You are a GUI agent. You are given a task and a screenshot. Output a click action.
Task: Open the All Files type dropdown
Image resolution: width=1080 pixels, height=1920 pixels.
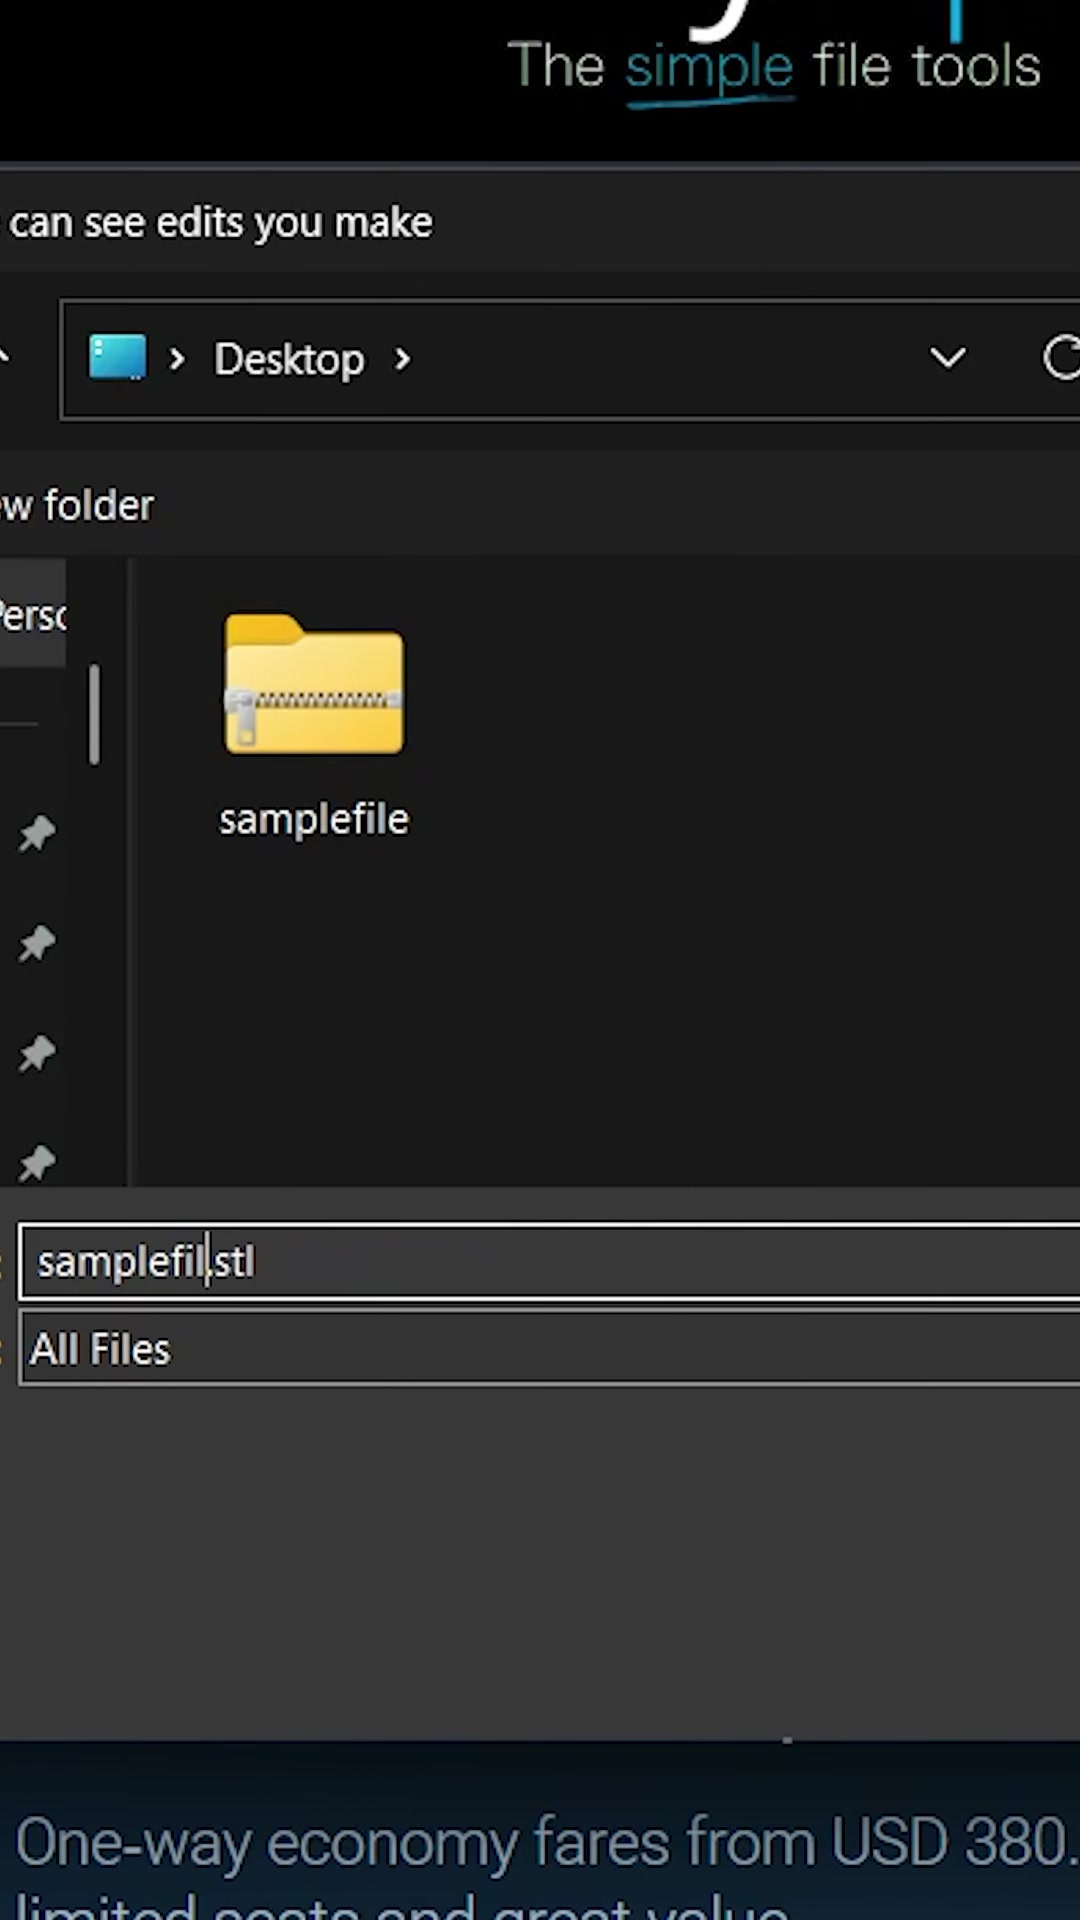click(550, 1349)
